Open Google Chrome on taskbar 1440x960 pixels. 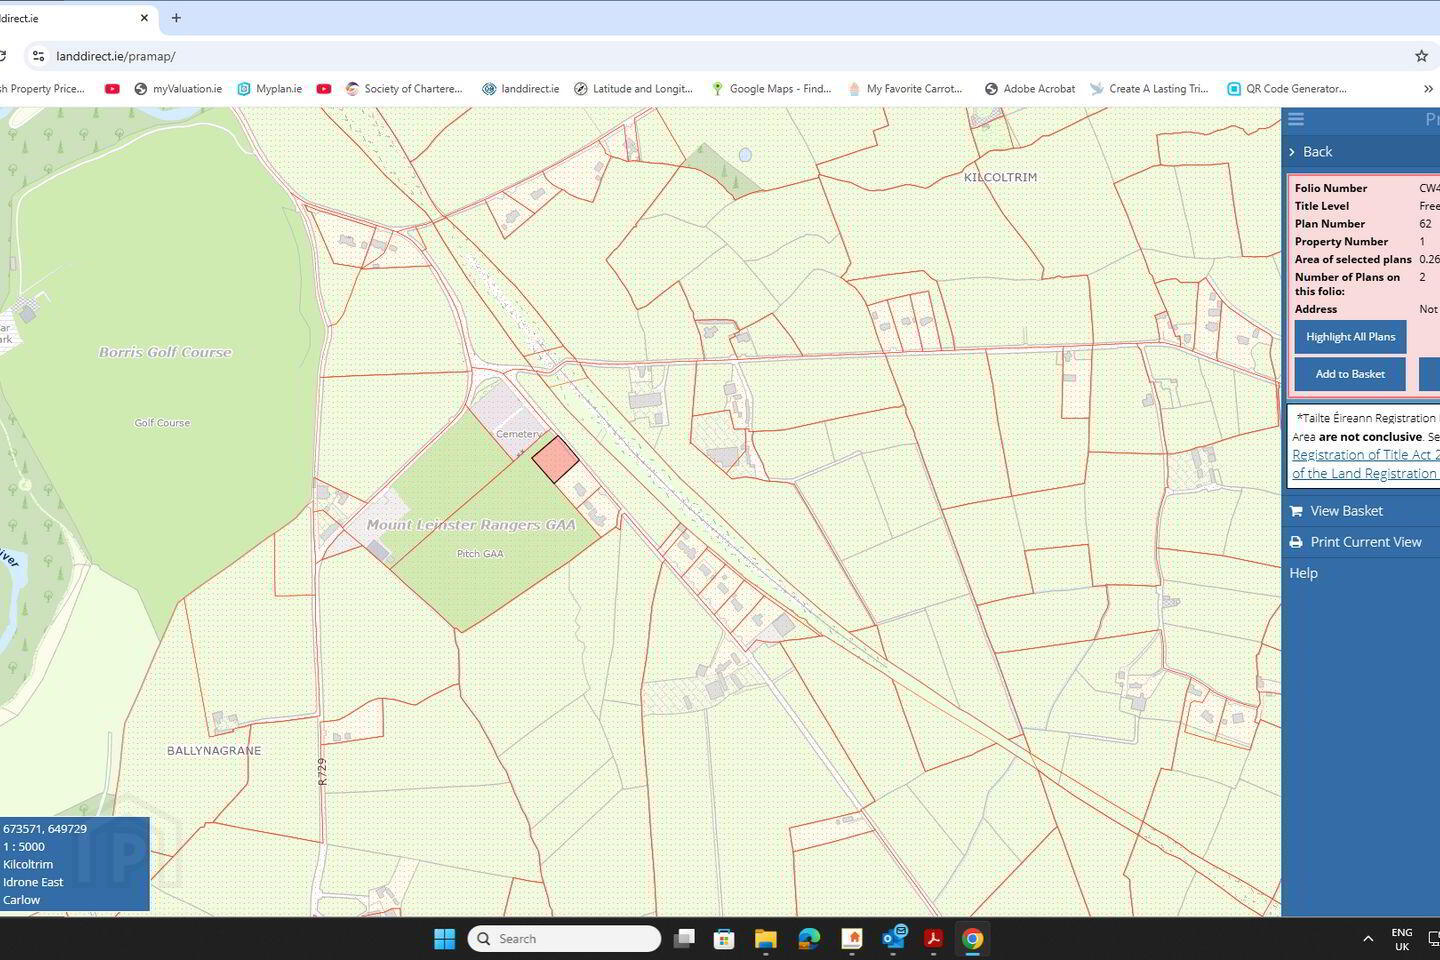[x=972, y=938]
